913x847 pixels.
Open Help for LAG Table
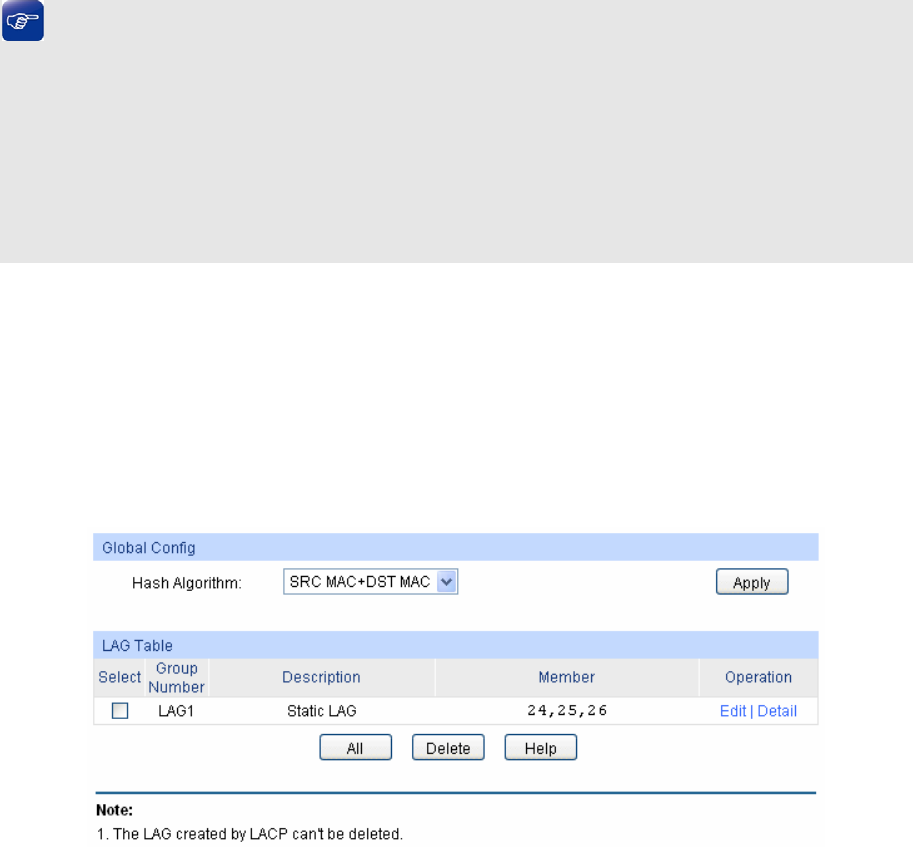coord(540,747)
